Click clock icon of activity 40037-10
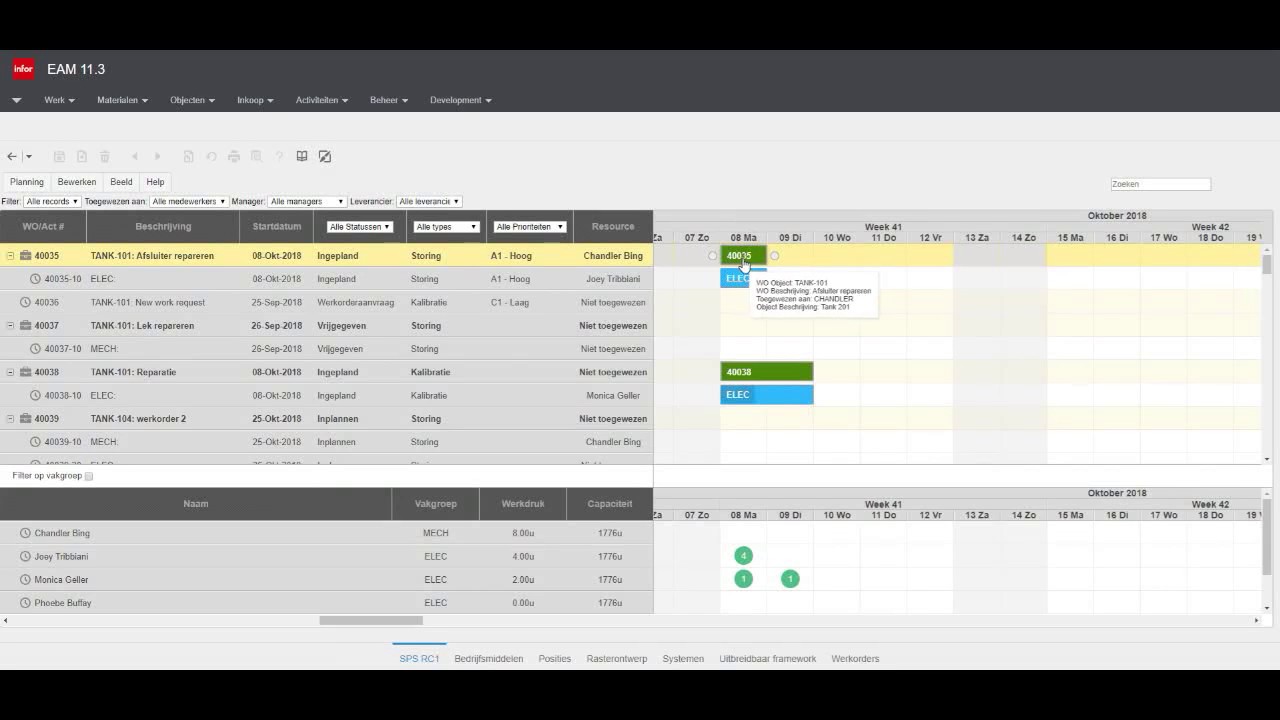 click(x=35, y=349)
